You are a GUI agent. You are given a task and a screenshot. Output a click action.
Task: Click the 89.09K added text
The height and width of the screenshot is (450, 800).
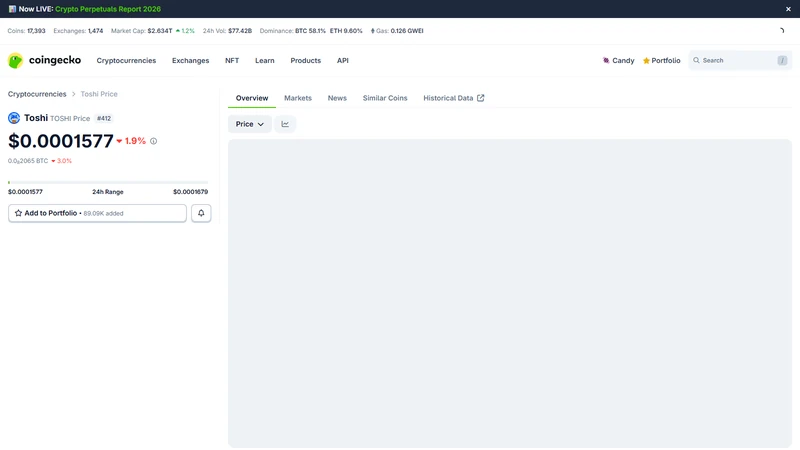[103, 213]
